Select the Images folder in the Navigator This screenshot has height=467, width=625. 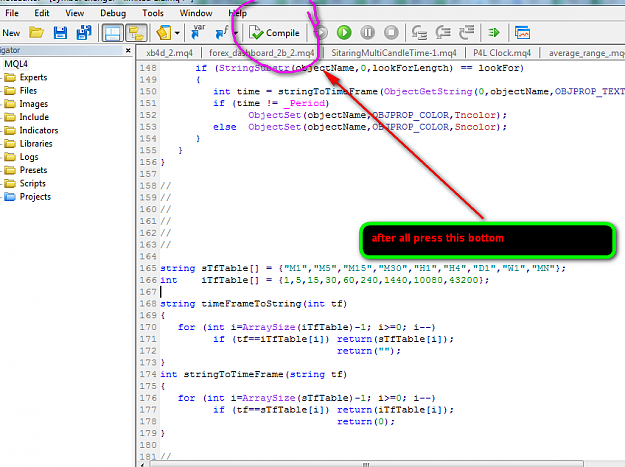(33, 104)
